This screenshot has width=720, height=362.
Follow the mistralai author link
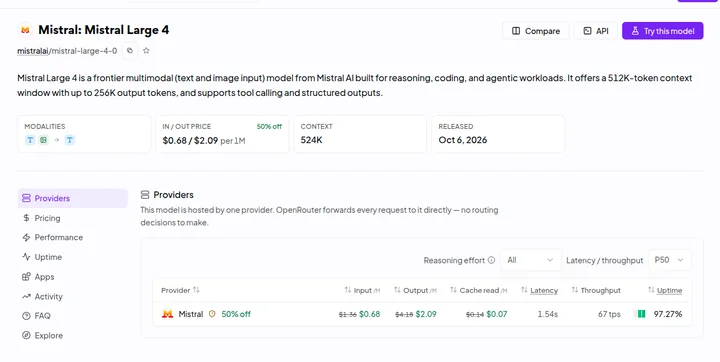(33, 51)
